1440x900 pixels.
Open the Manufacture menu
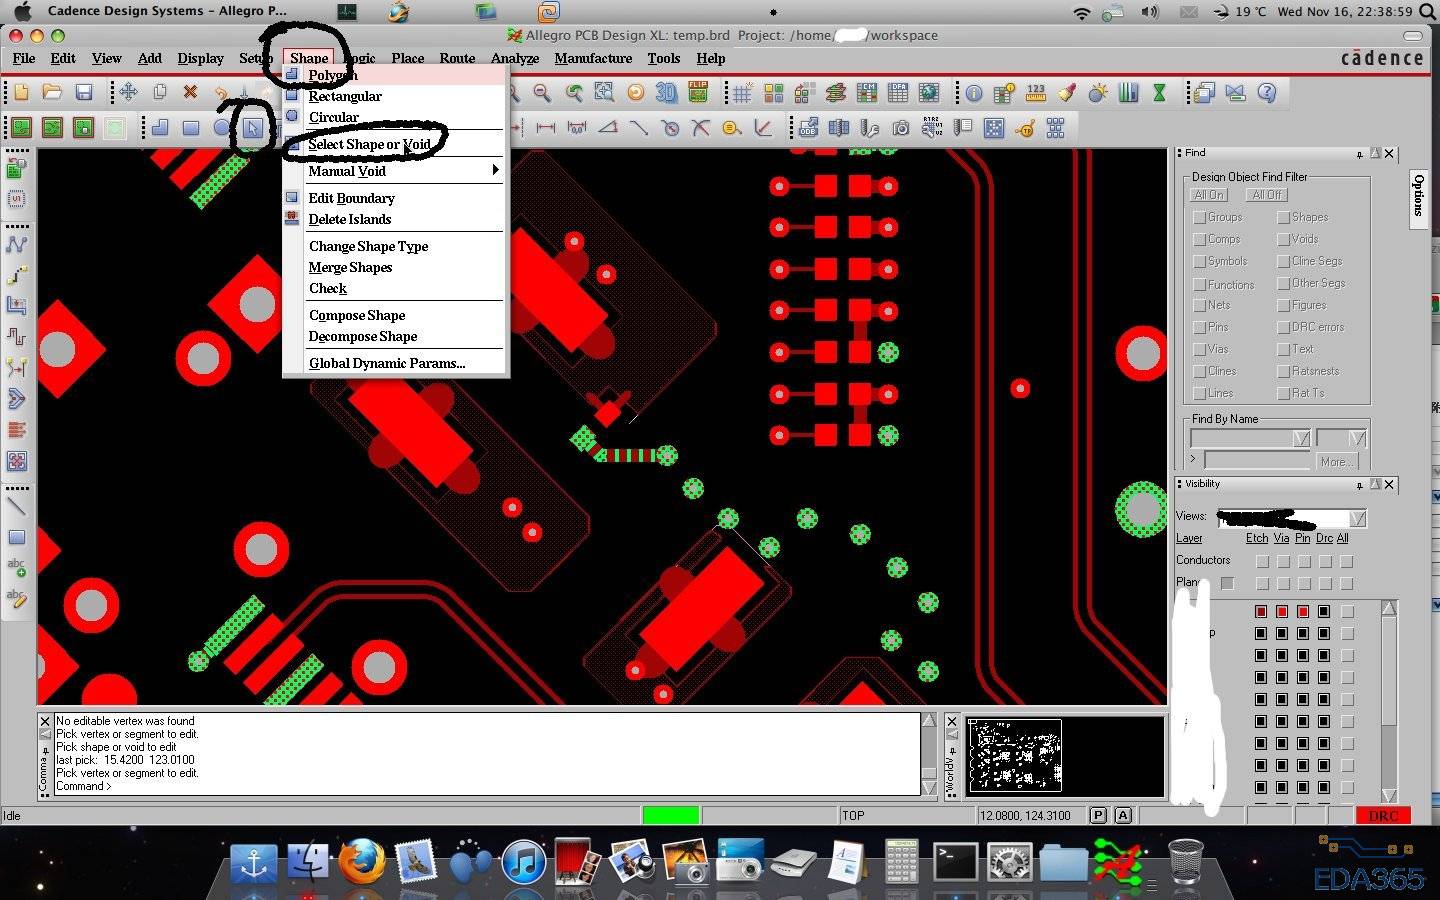593,58
